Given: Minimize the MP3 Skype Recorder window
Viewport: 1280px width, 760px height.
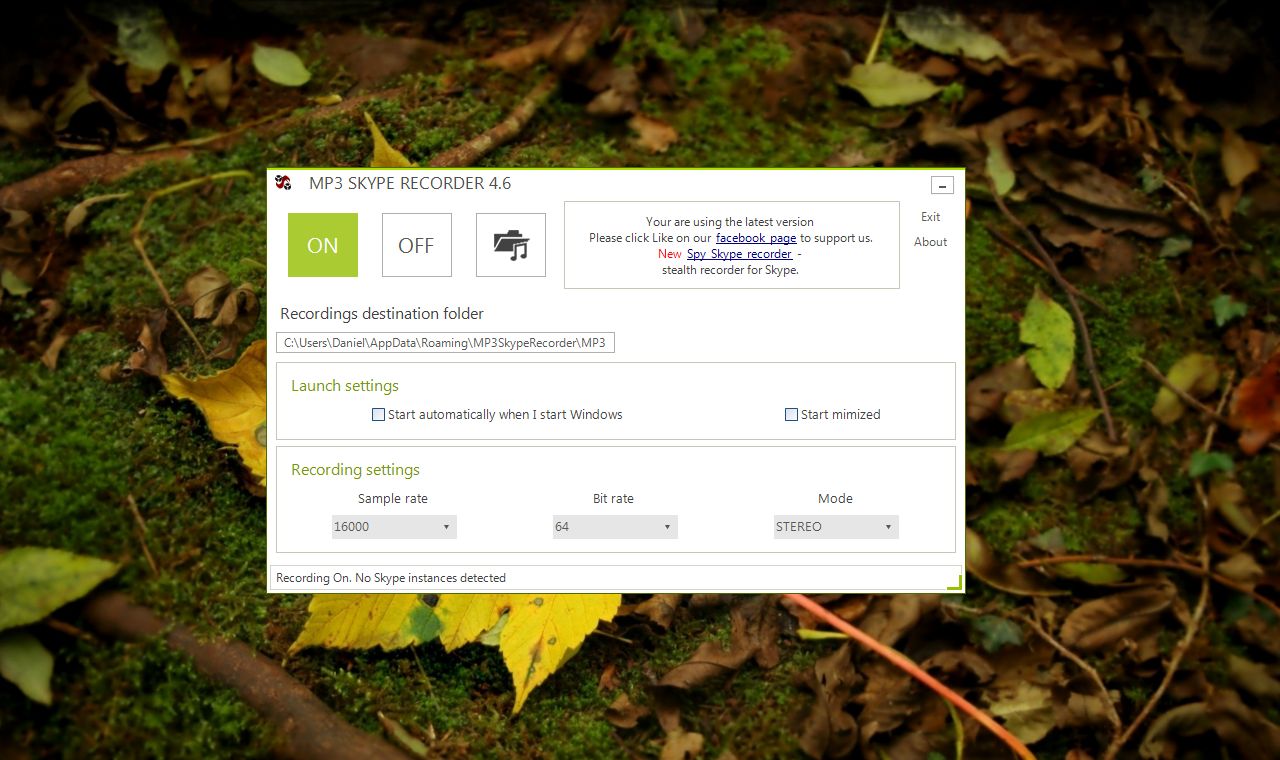Looking at the screenshot, I should (942, 185).
